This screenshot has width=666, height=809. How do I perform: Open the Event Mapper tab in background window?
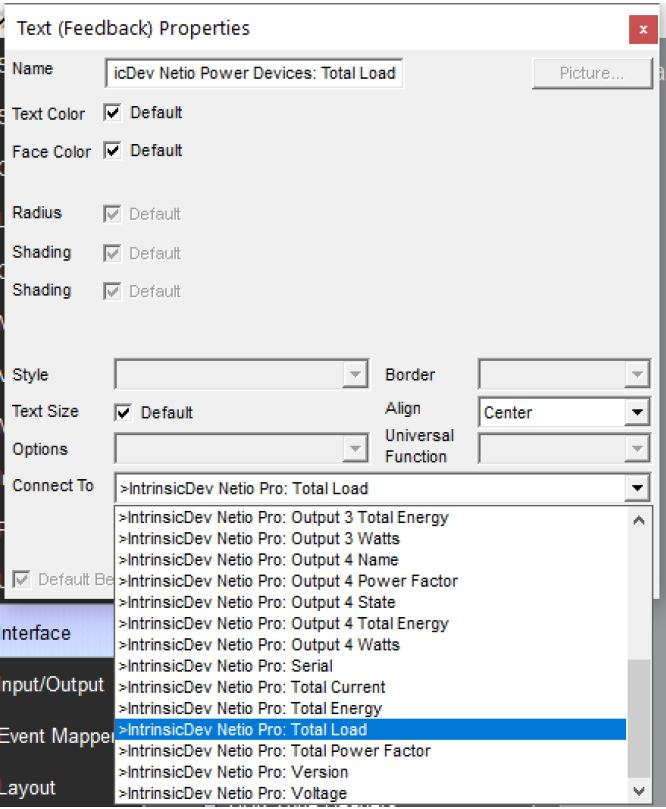click(x=57, y=735)
